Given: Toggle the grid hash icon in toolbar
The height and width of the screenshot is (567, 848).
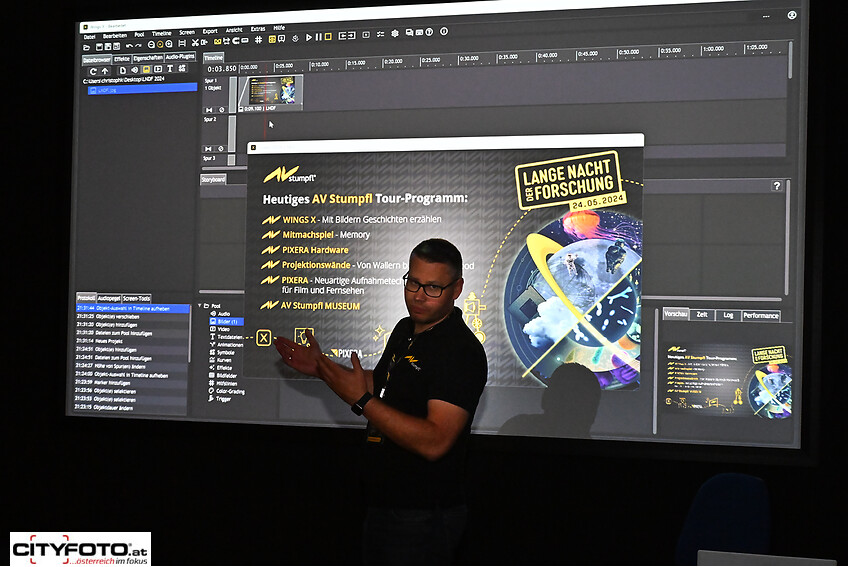Looking at the screenshot, I should 259,39.
